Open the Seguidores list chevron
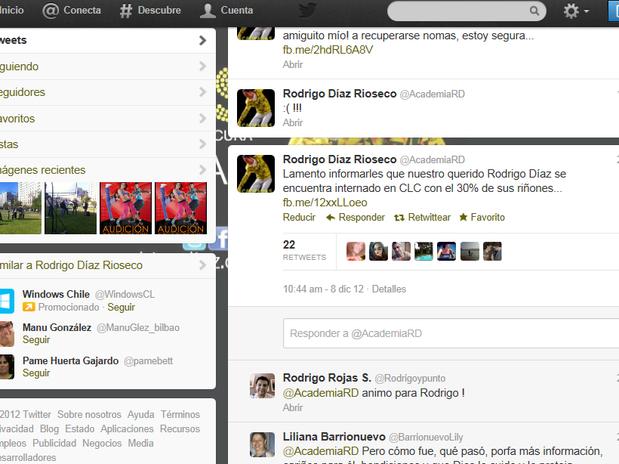619x464 pixels. 203,92
